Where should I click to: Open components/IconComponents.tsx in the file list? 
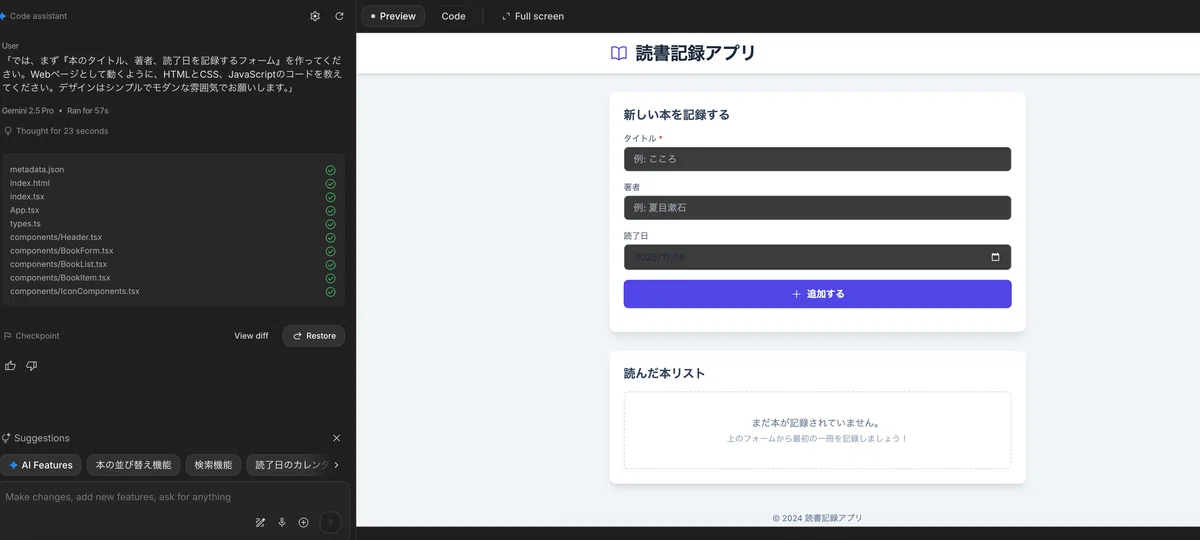coord(75,291)
